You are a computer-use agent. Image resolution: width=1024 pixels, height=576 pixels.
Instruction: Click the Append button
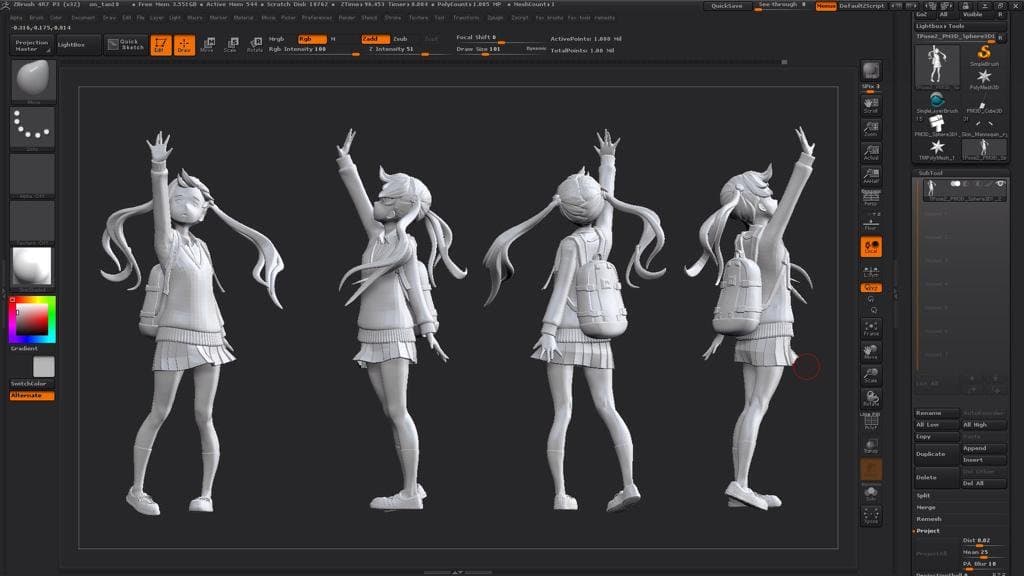coord(983,449)
